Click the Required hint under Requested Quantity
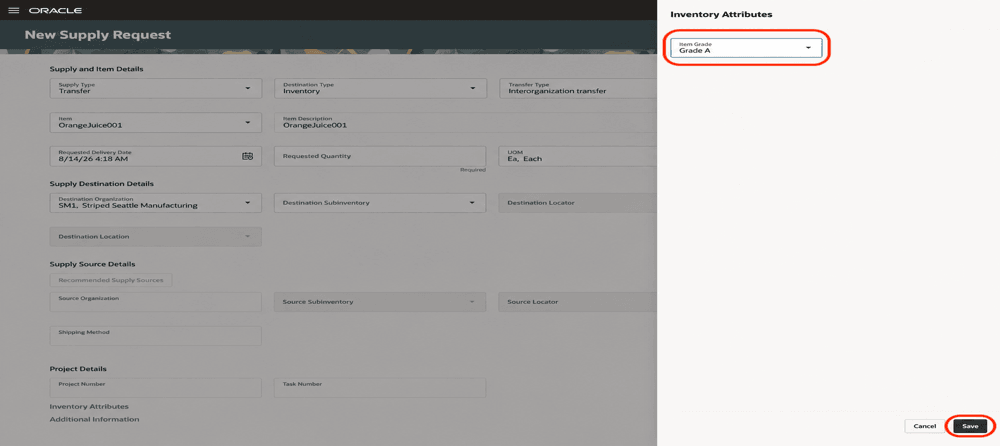Screen dimensions: 1000x446 click(473, 170)
